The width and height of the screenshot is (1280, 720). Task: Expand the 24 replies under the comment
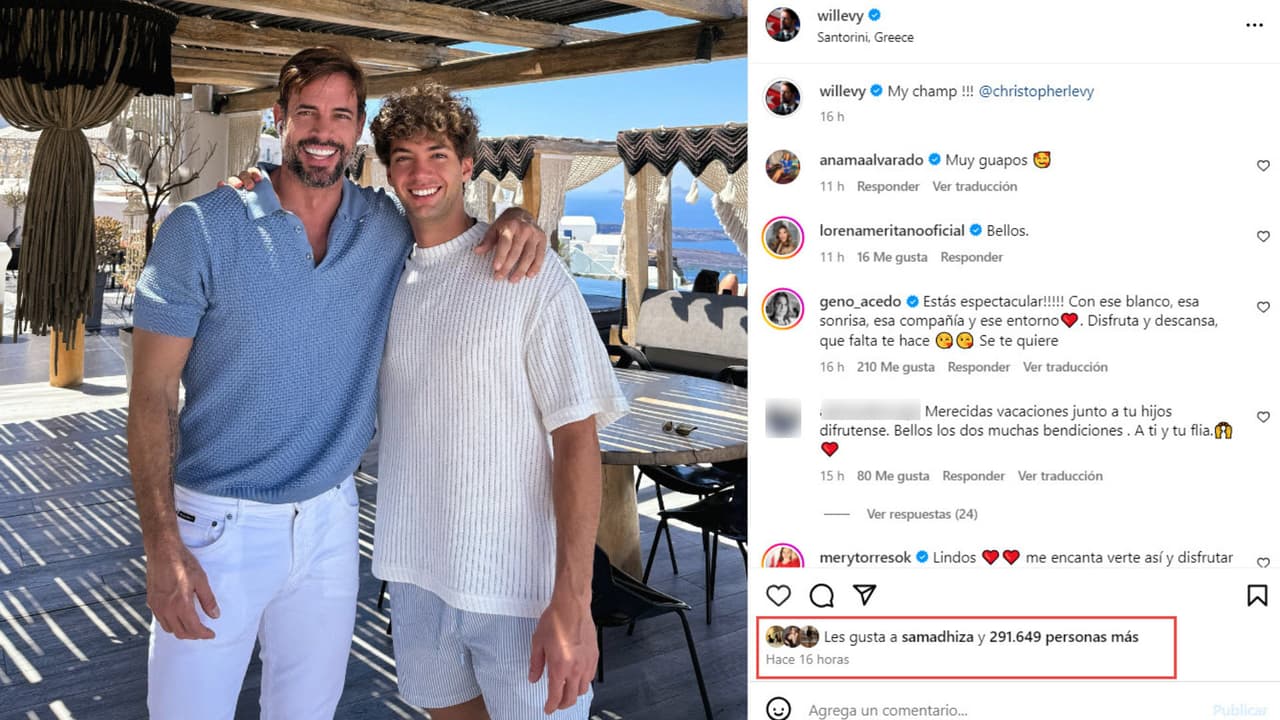(x=921, y=513)
